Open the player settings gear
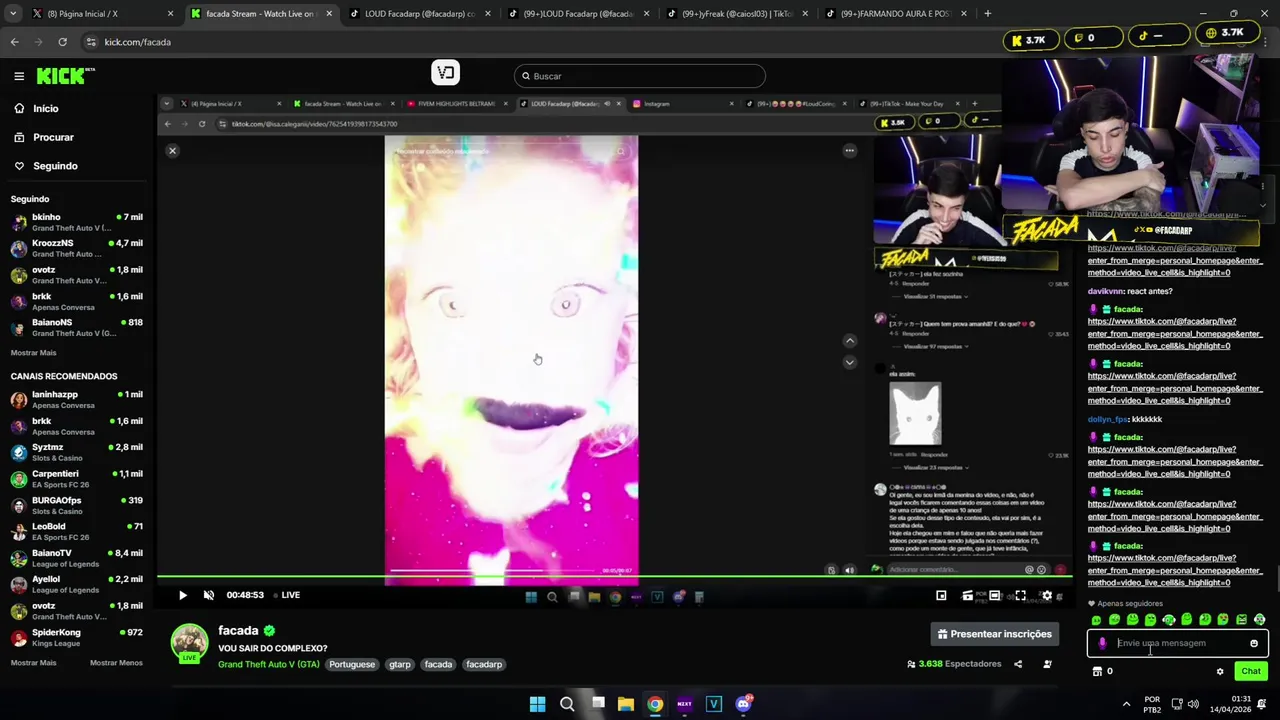Viewport: 1280px width, 720px height. [x=1047, y=595]
